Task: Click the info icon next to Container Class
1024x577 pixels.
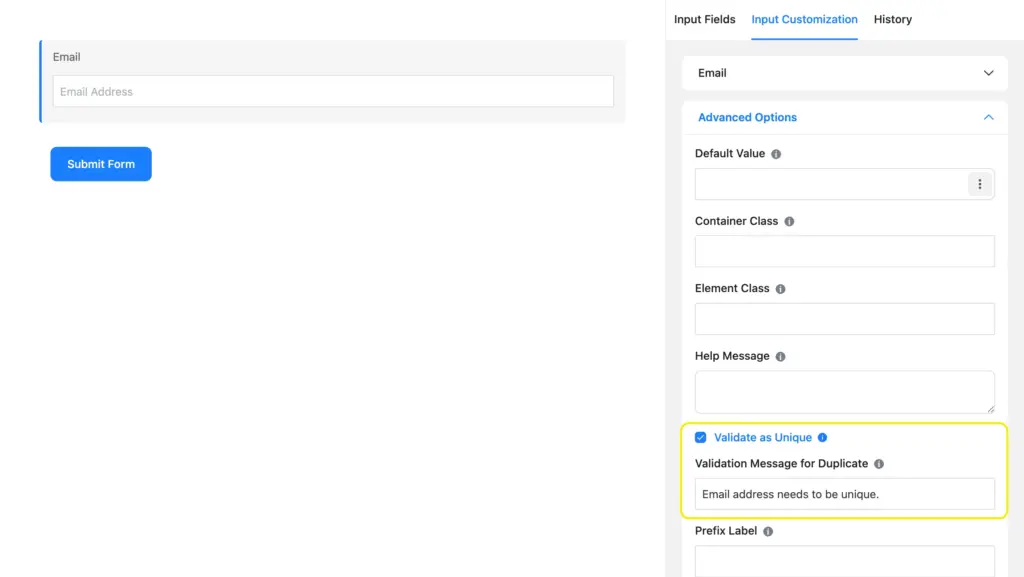Action: (789, 221)
